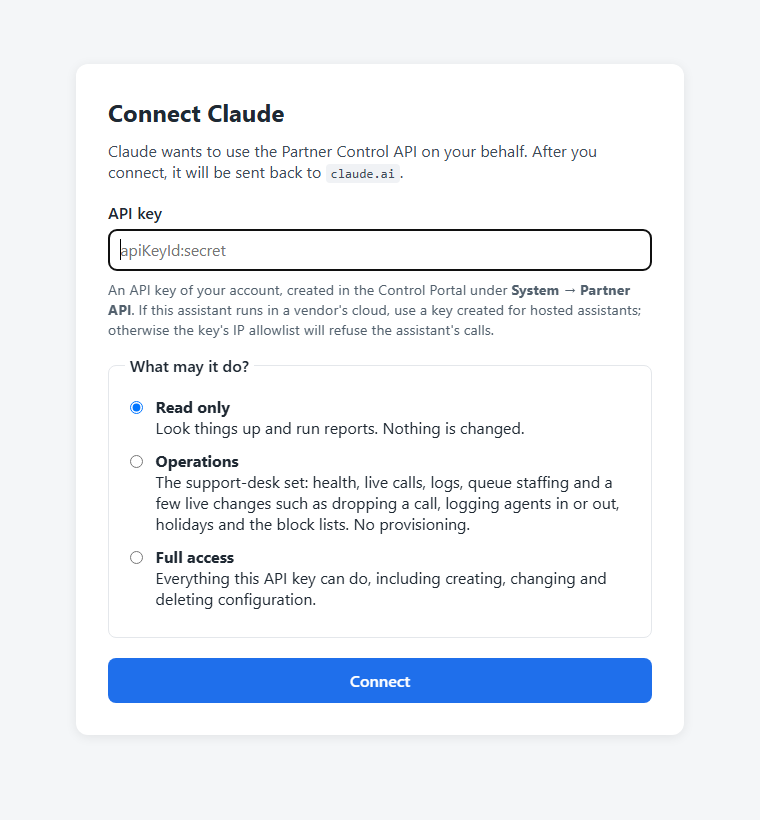Click the 'Claude wants to use' intro paragraph
The width and height of the screenshot is (760, 820).
353,162
